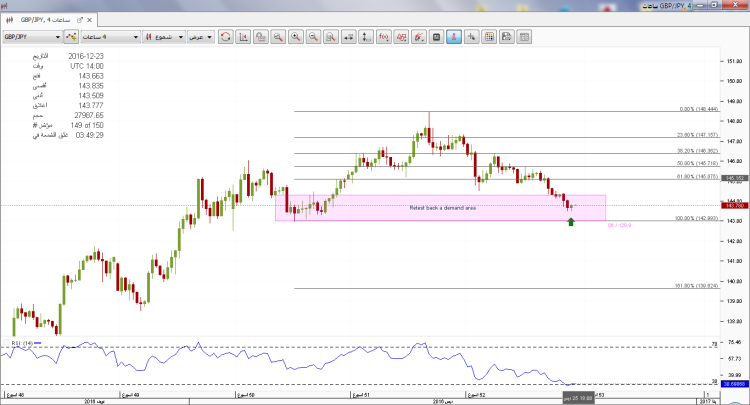This screenshot has width=750, height=405.
Task: Click the candlestick app icon at top-left
Action: (4, 6)
